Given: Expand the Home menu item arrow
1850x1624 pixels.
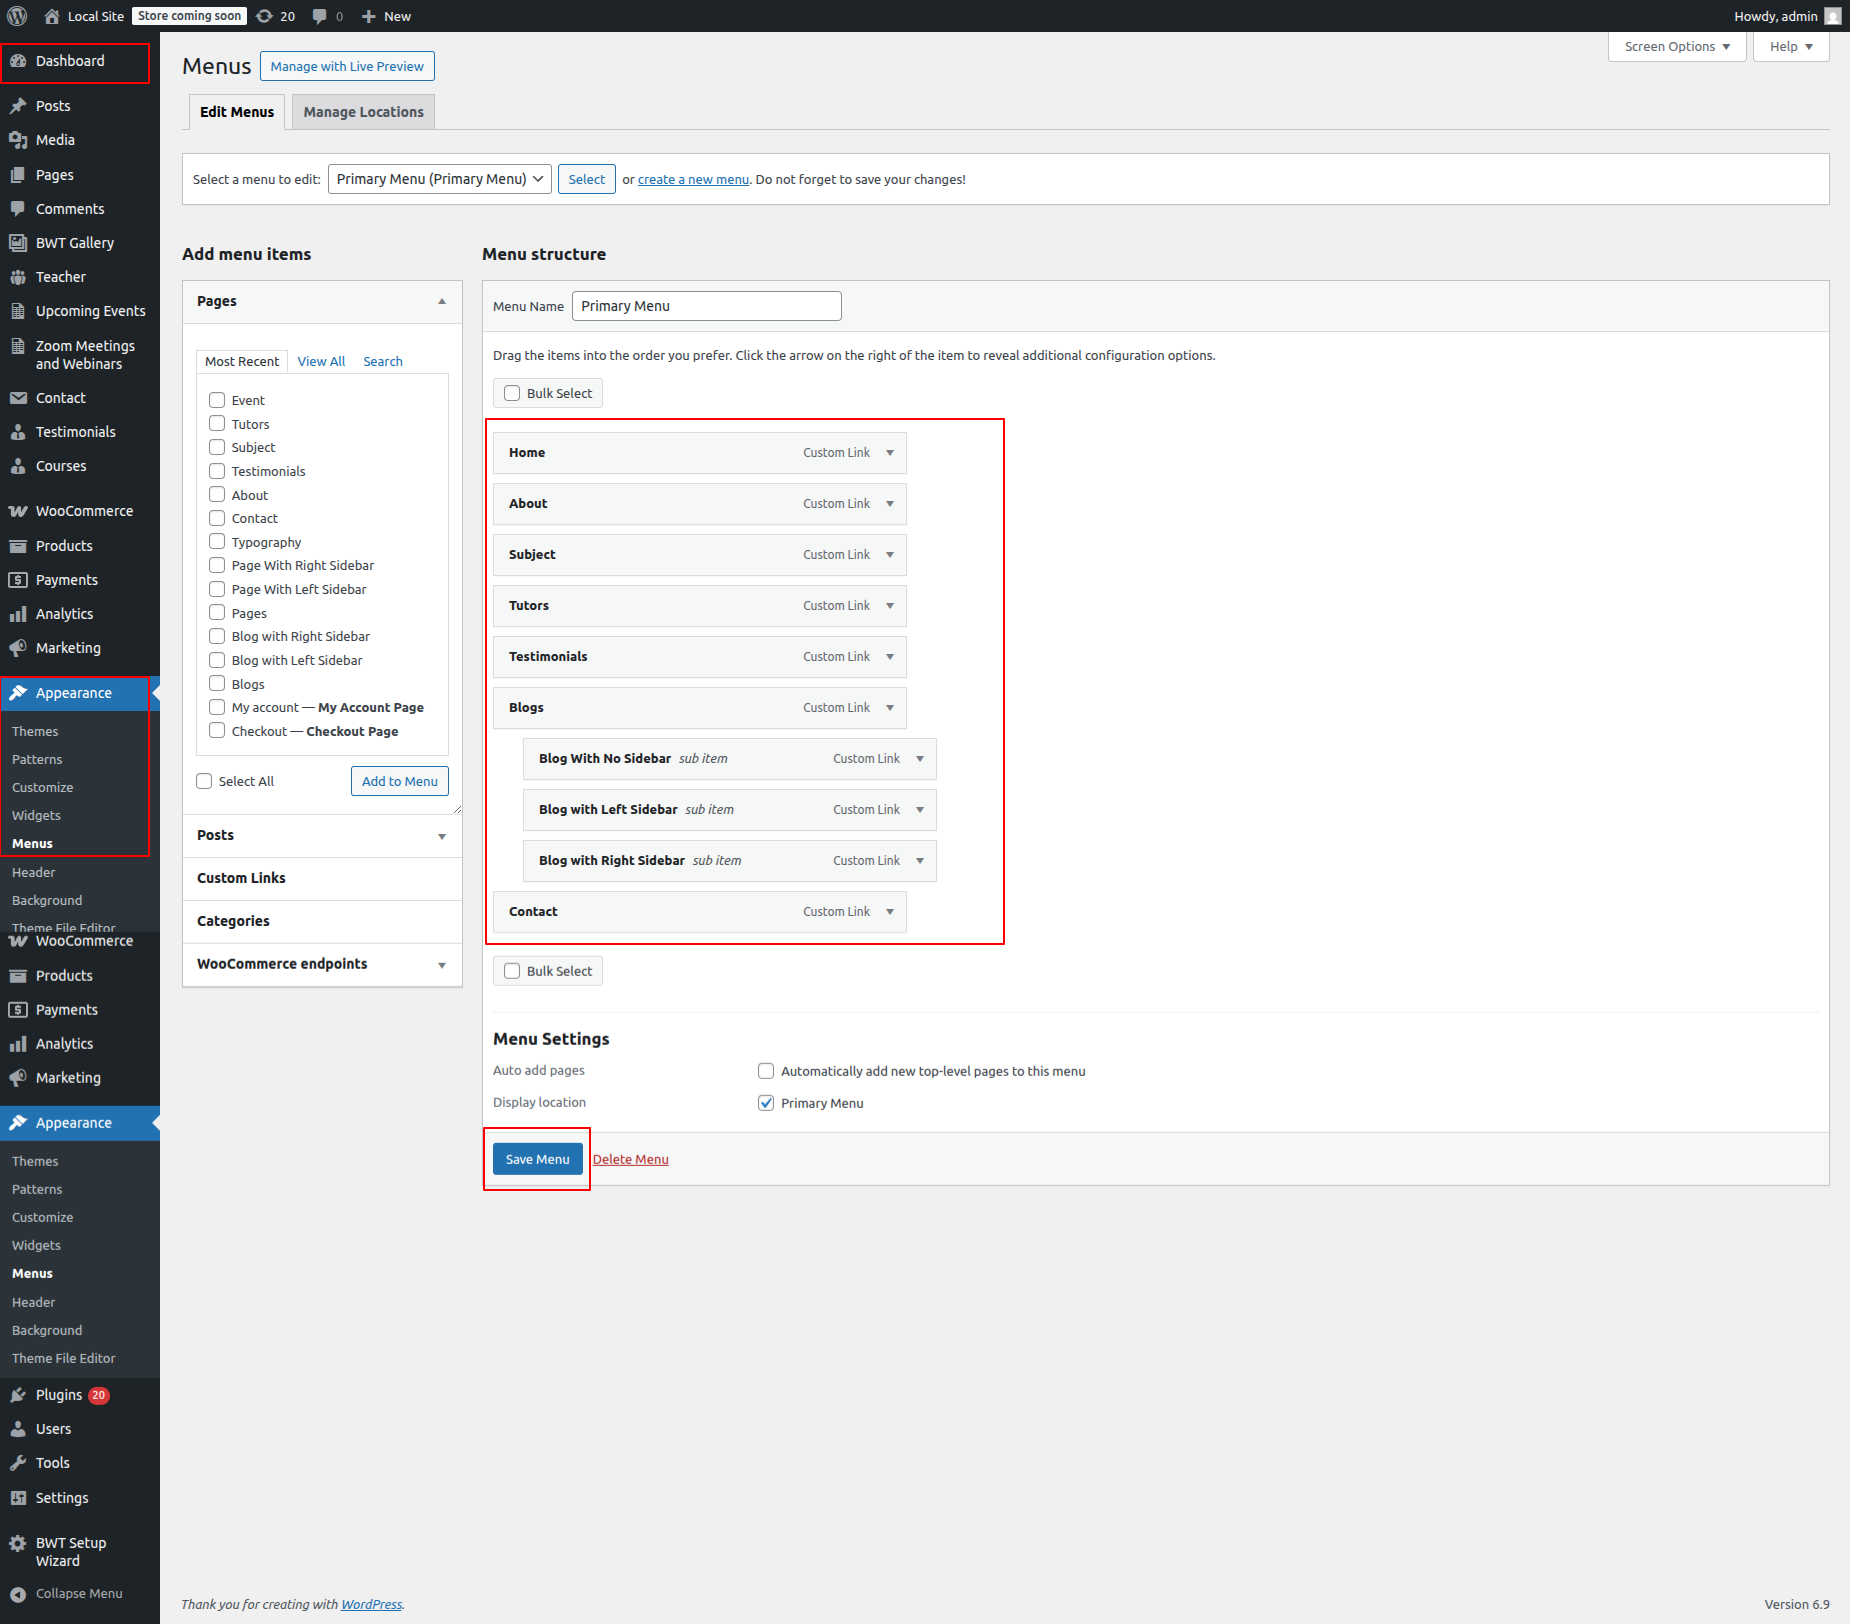Looking at the screenshot, I should [x=890, y=453].
